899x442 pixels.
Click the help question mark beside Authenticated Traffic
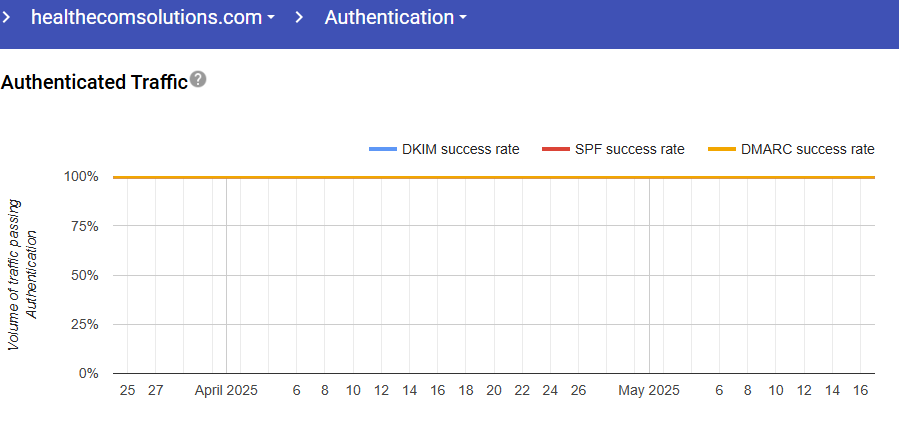tap(198, 80)
